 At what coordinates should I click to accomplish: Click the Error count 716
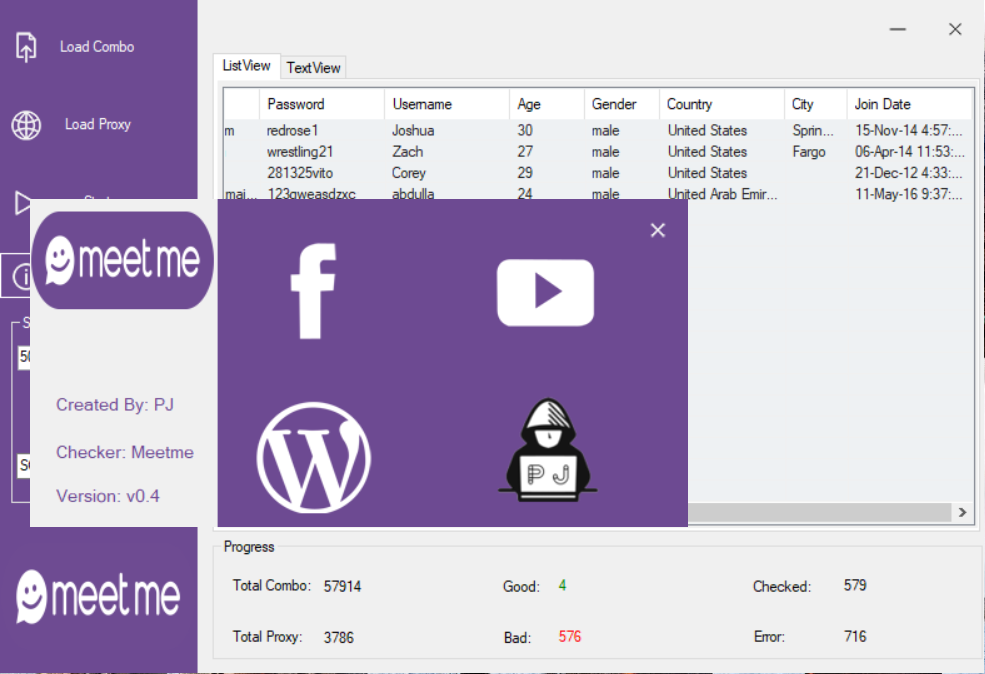[x=855, y=637]
